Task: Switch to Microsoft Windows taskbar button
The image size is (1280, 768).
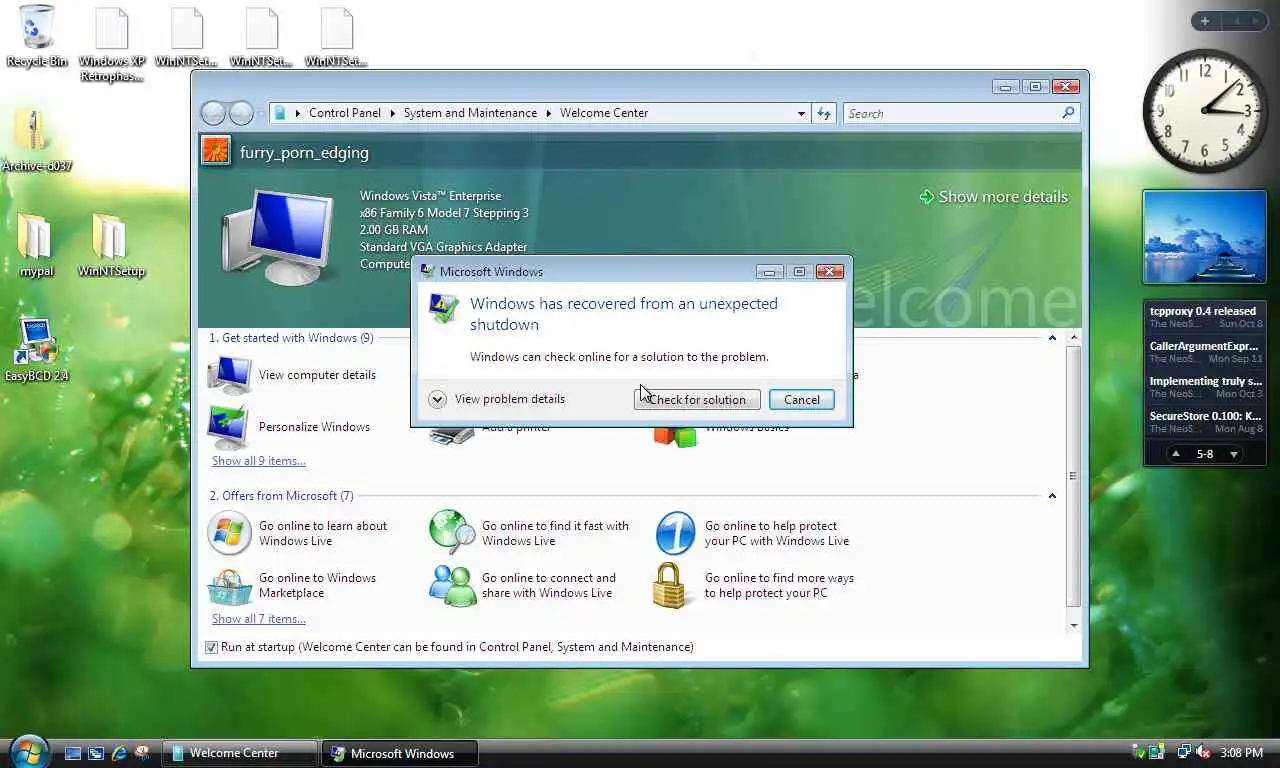Action: 400,753
